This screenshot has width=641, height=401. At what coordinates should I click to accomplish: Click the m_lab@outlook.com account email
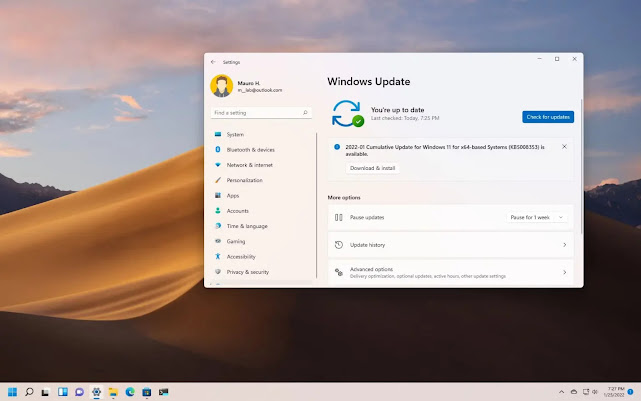pyautogui.click(x=260, y=90)
